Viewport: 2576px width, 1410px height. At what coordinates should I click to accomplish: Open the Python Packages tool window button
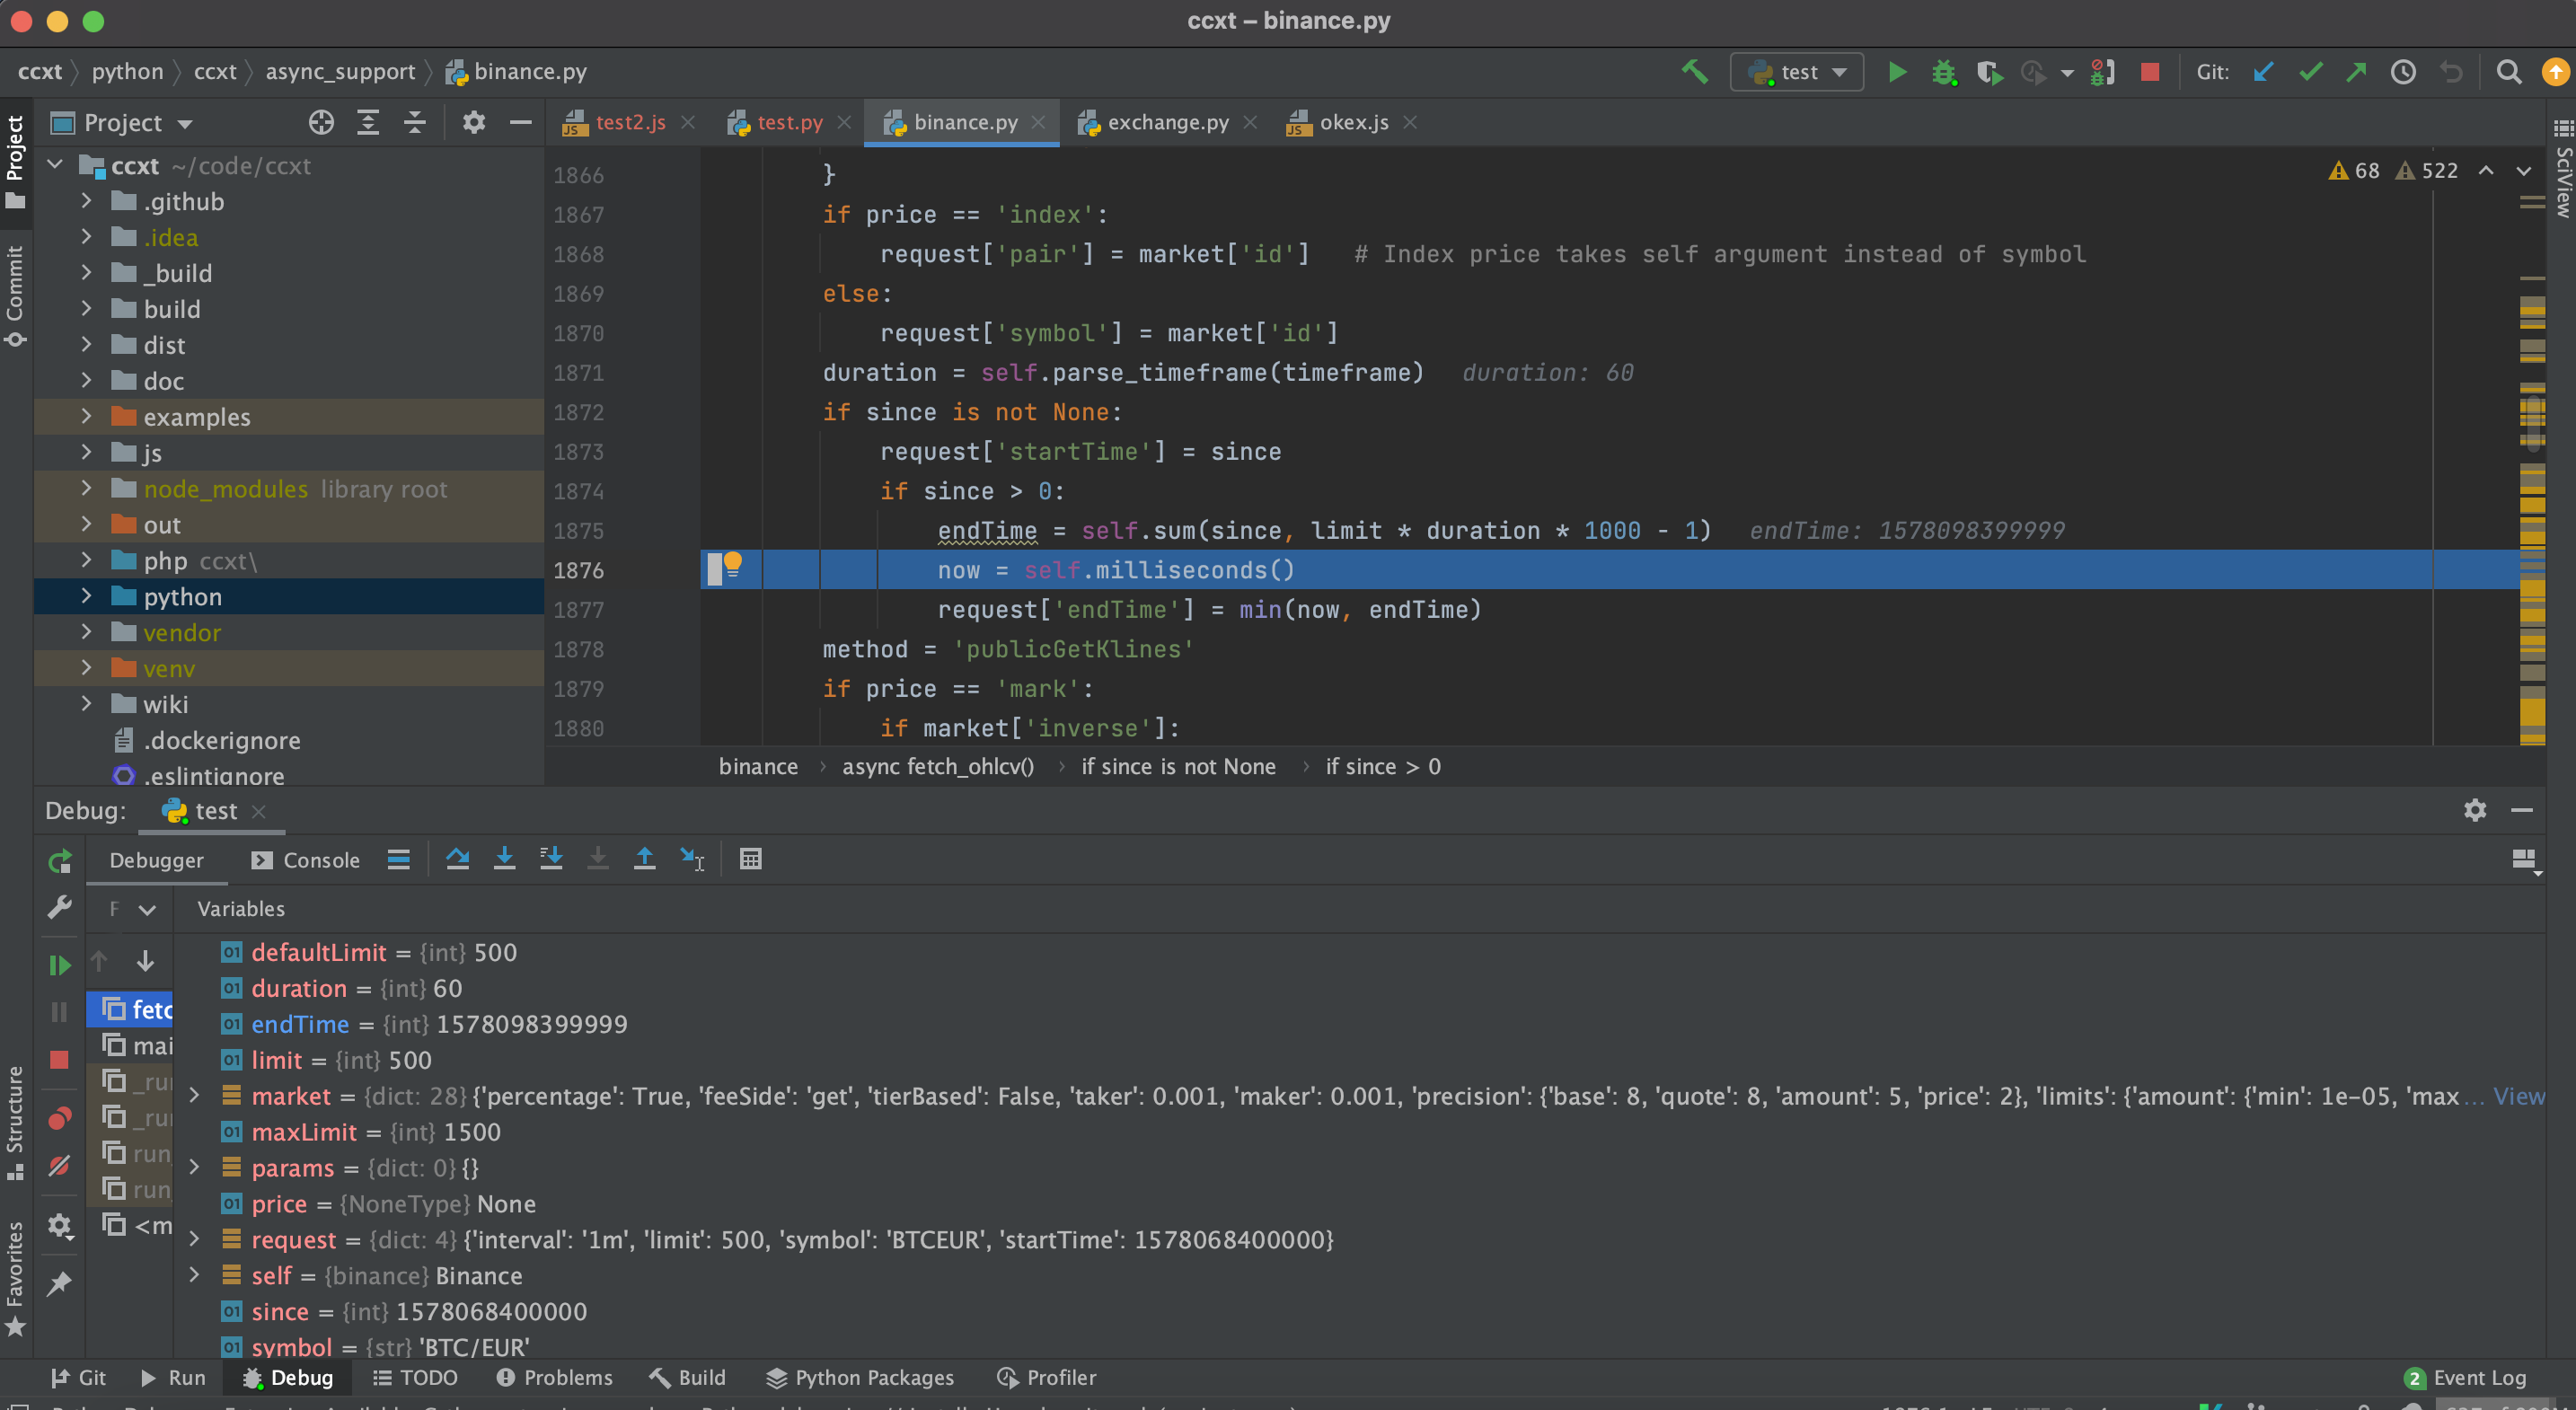(x=859, y=1377)
